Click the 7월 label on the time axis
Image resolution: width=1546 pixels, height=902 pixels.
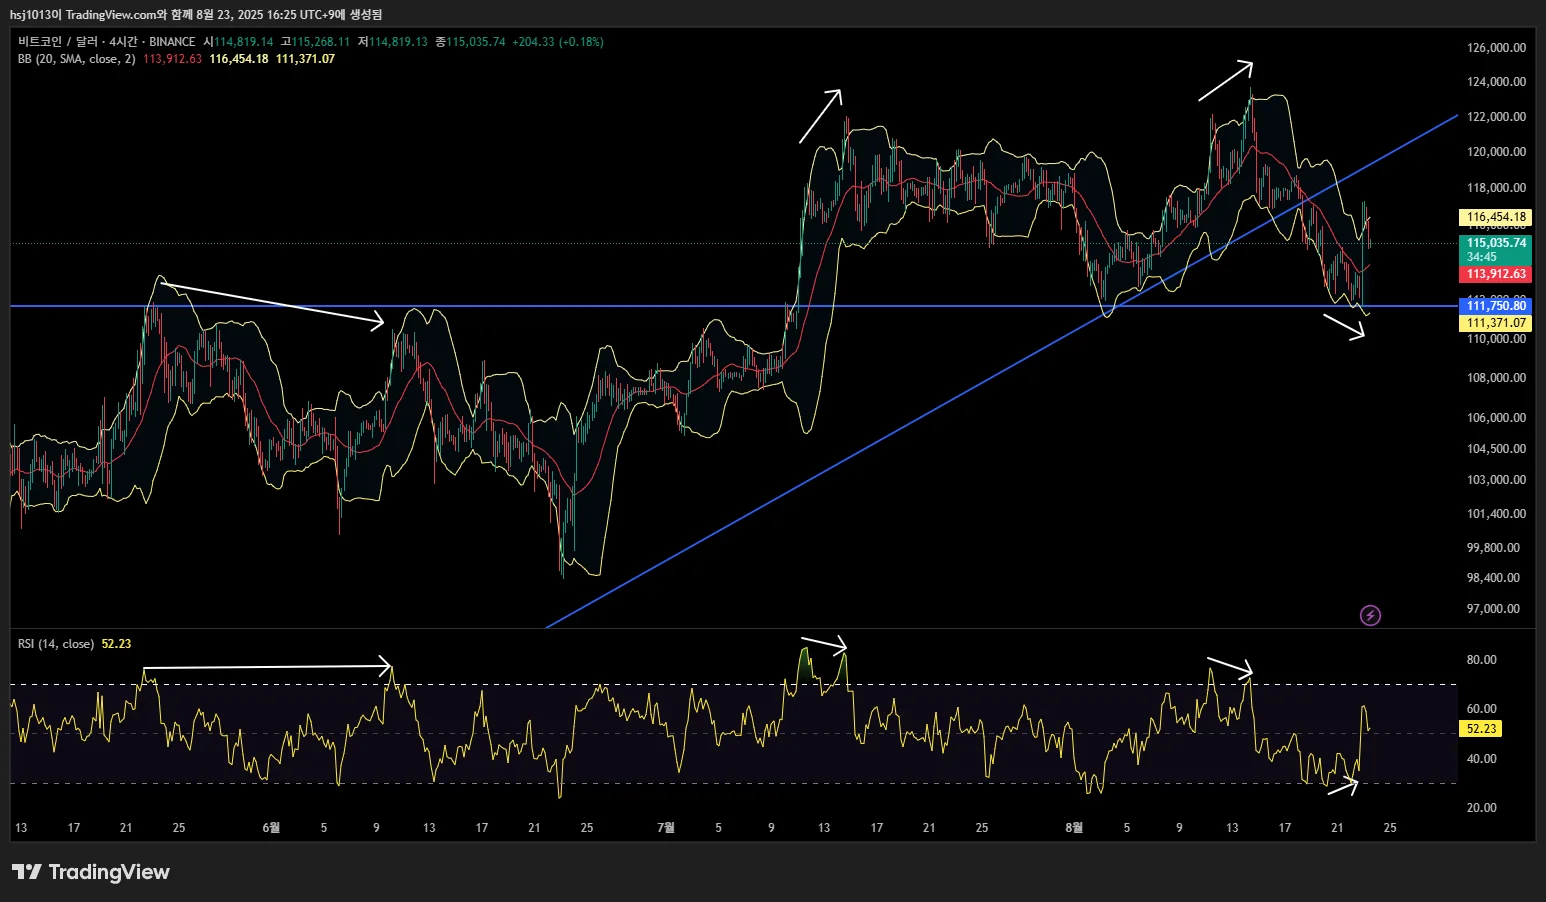tap(666, 828)
